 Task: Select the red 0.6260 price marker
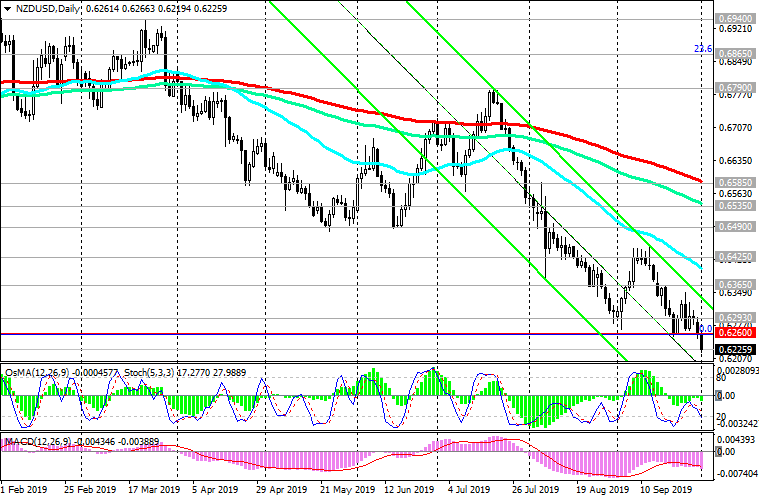tap(734, 332)
